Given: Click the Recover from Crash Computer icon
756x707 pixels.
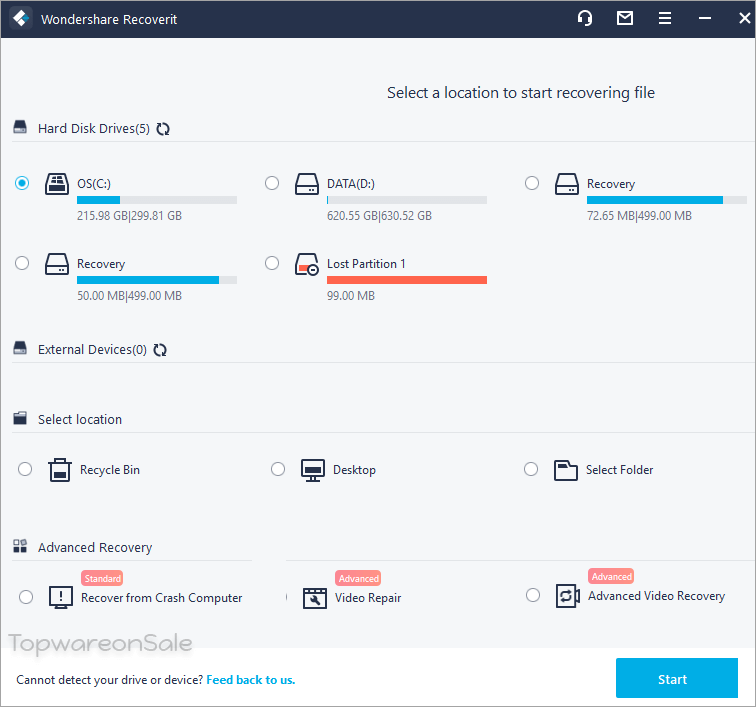Looking at the screenshot, I should pyautogui.click(x=61, y=597).
